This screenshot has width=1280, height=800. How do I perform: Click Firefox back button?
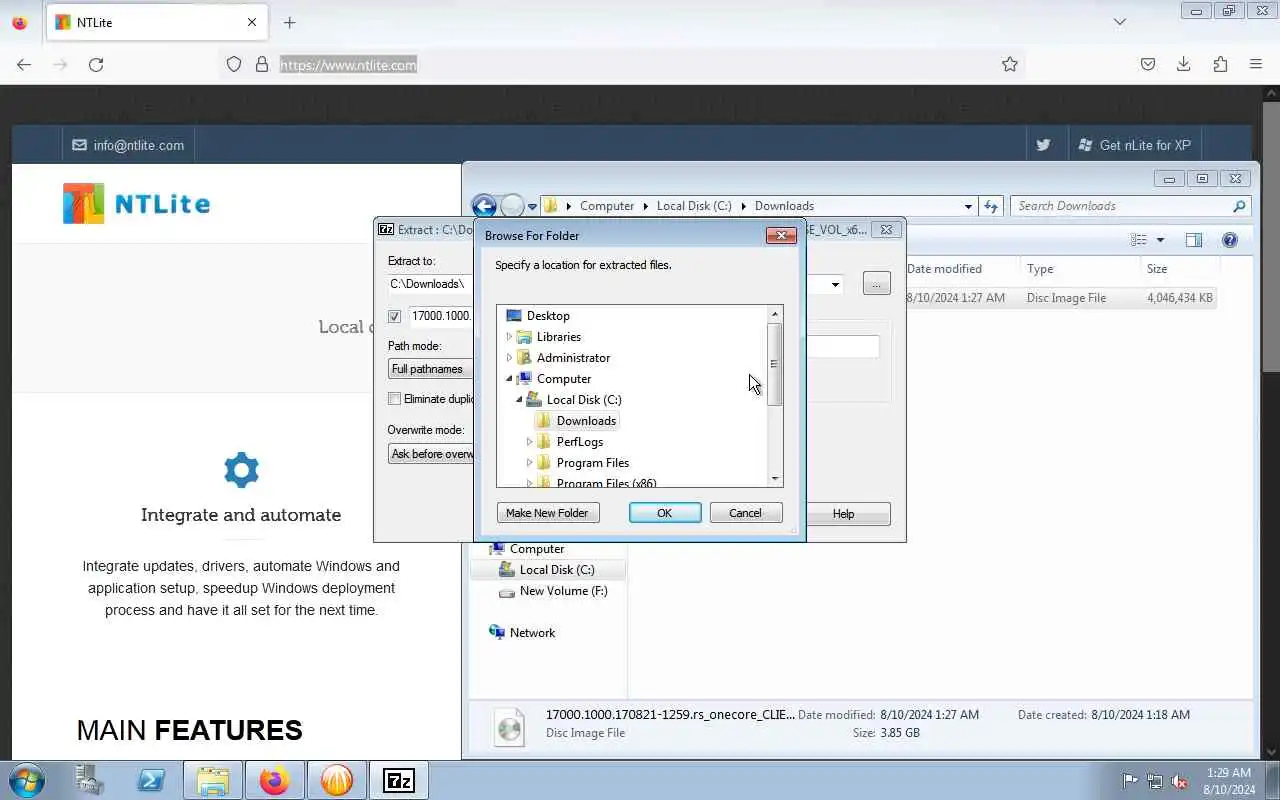point(24,64)
